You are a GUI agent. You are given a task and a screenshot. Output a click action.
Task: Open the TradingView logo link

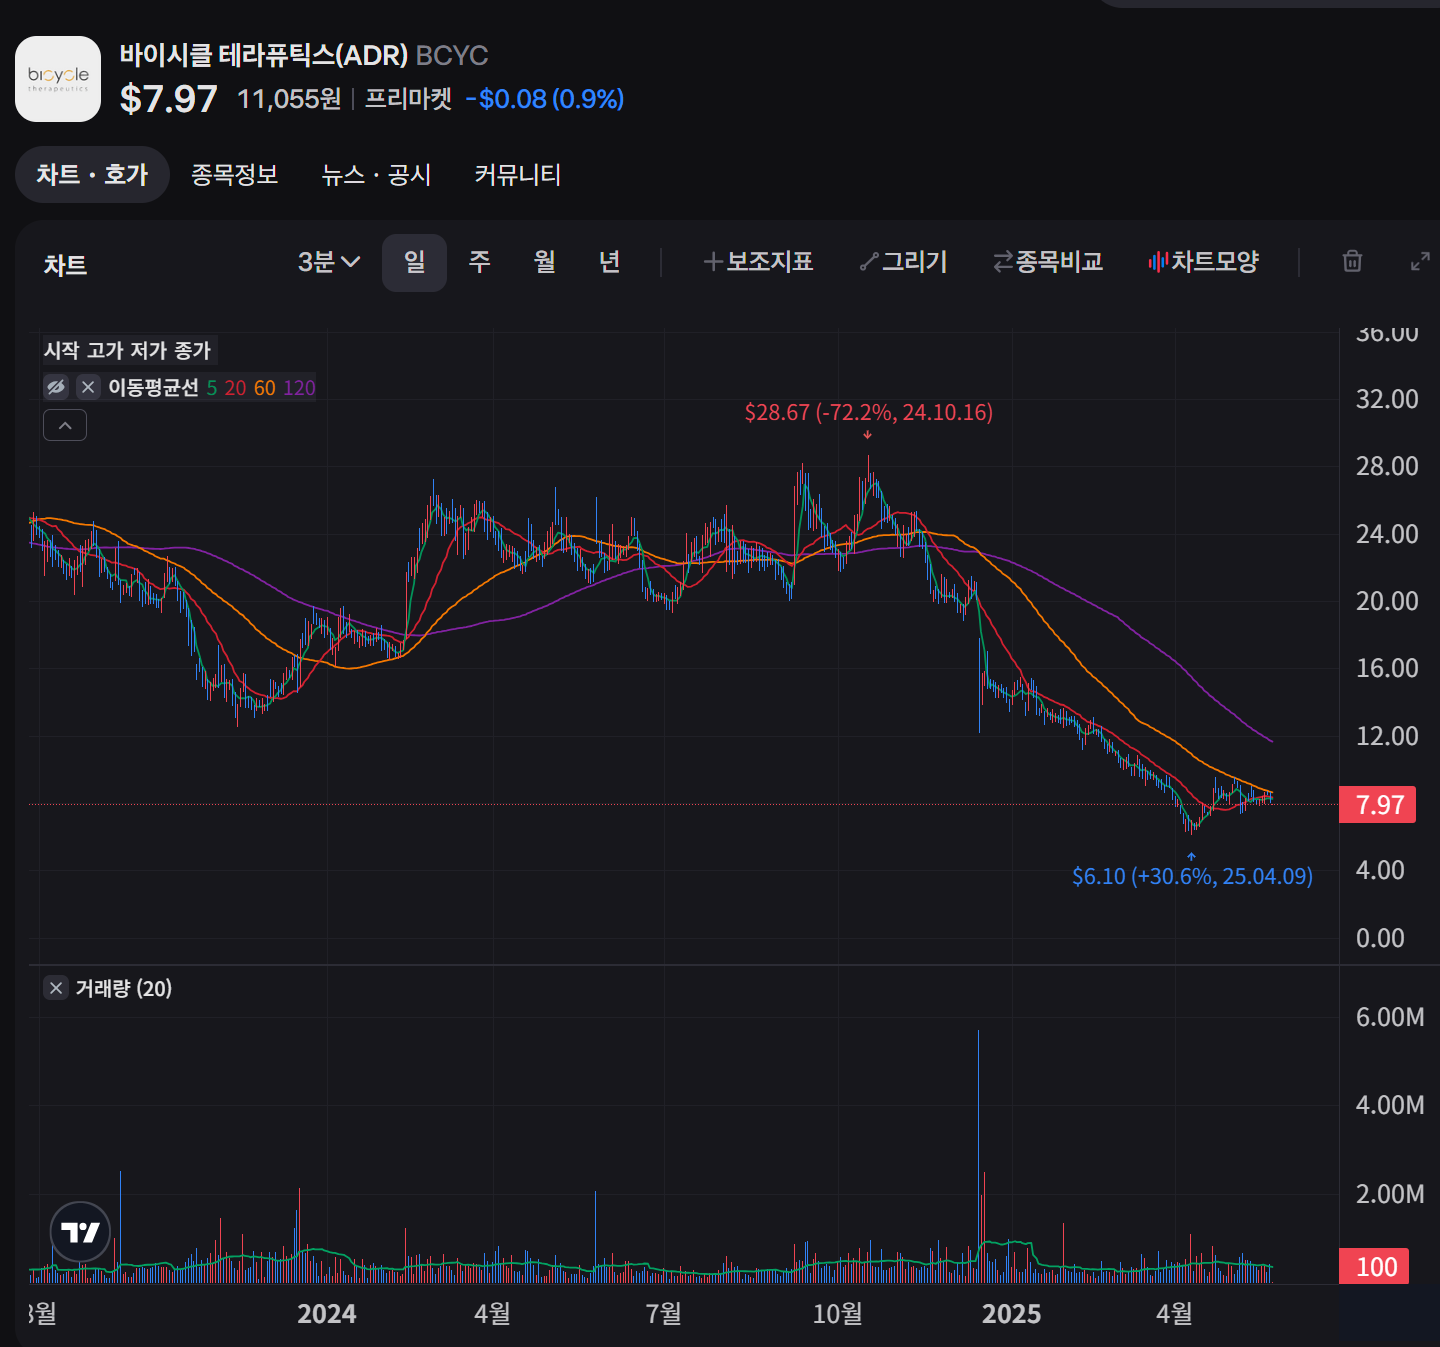(80, 1232)
